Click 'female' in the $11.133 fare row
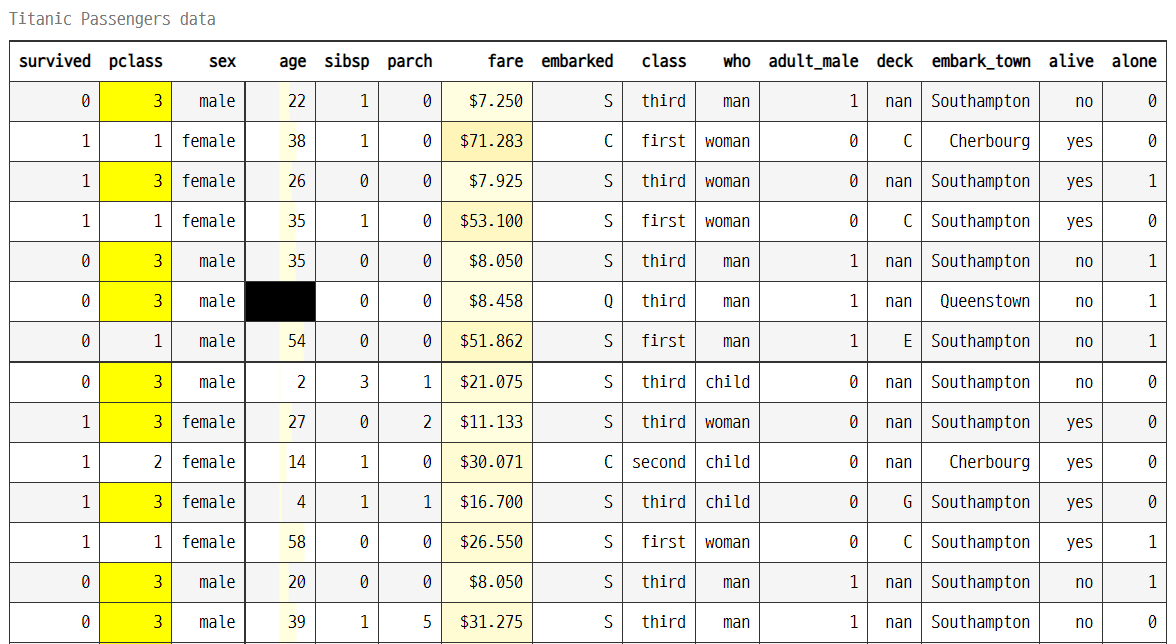 click(208, 422)
